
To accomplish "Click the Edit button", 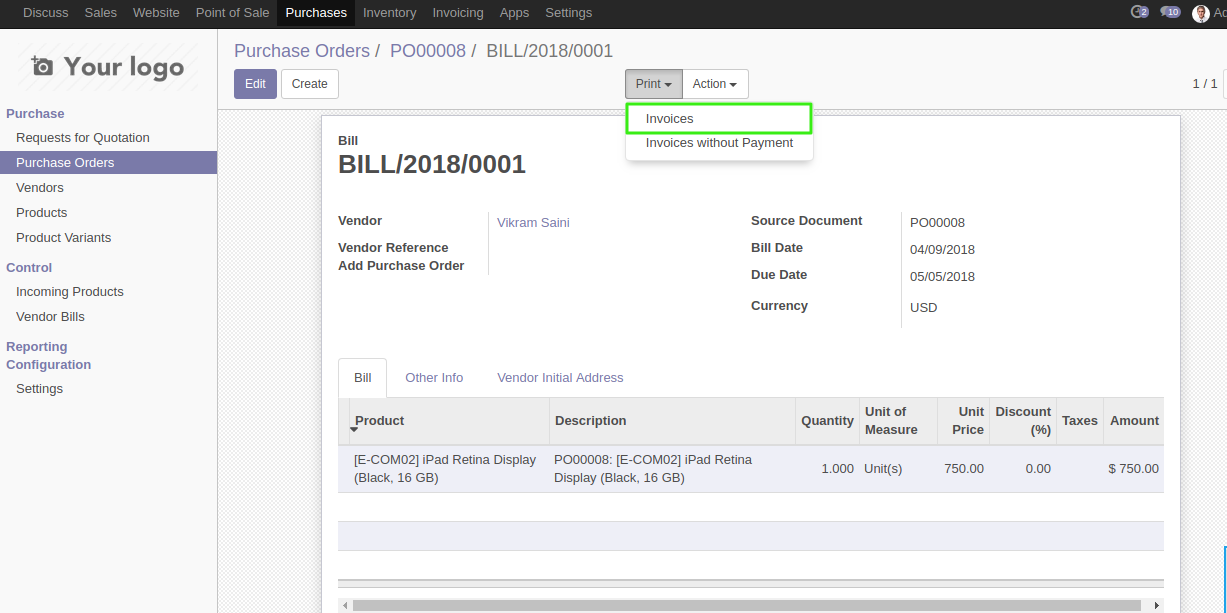I will [255, 84].
